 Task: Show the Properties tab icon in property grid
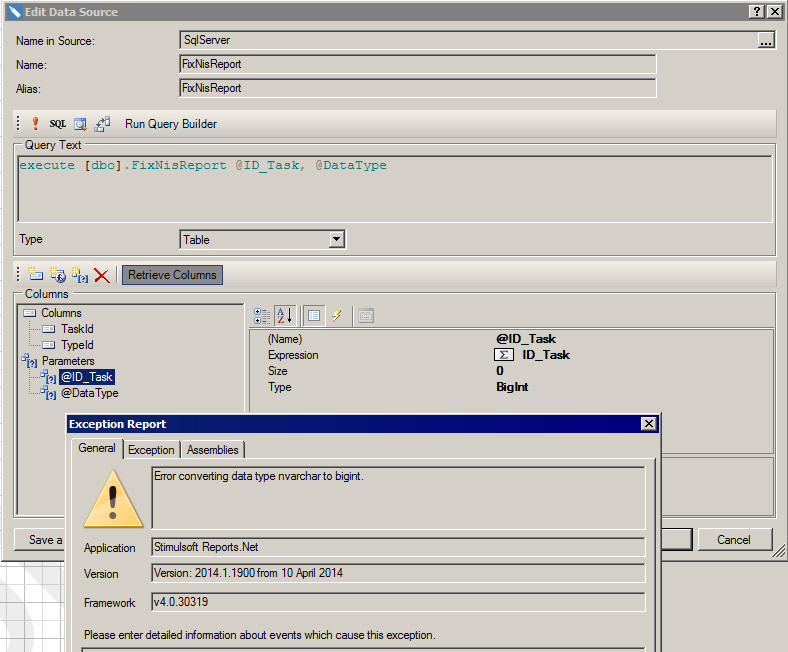tap(314, 316)
